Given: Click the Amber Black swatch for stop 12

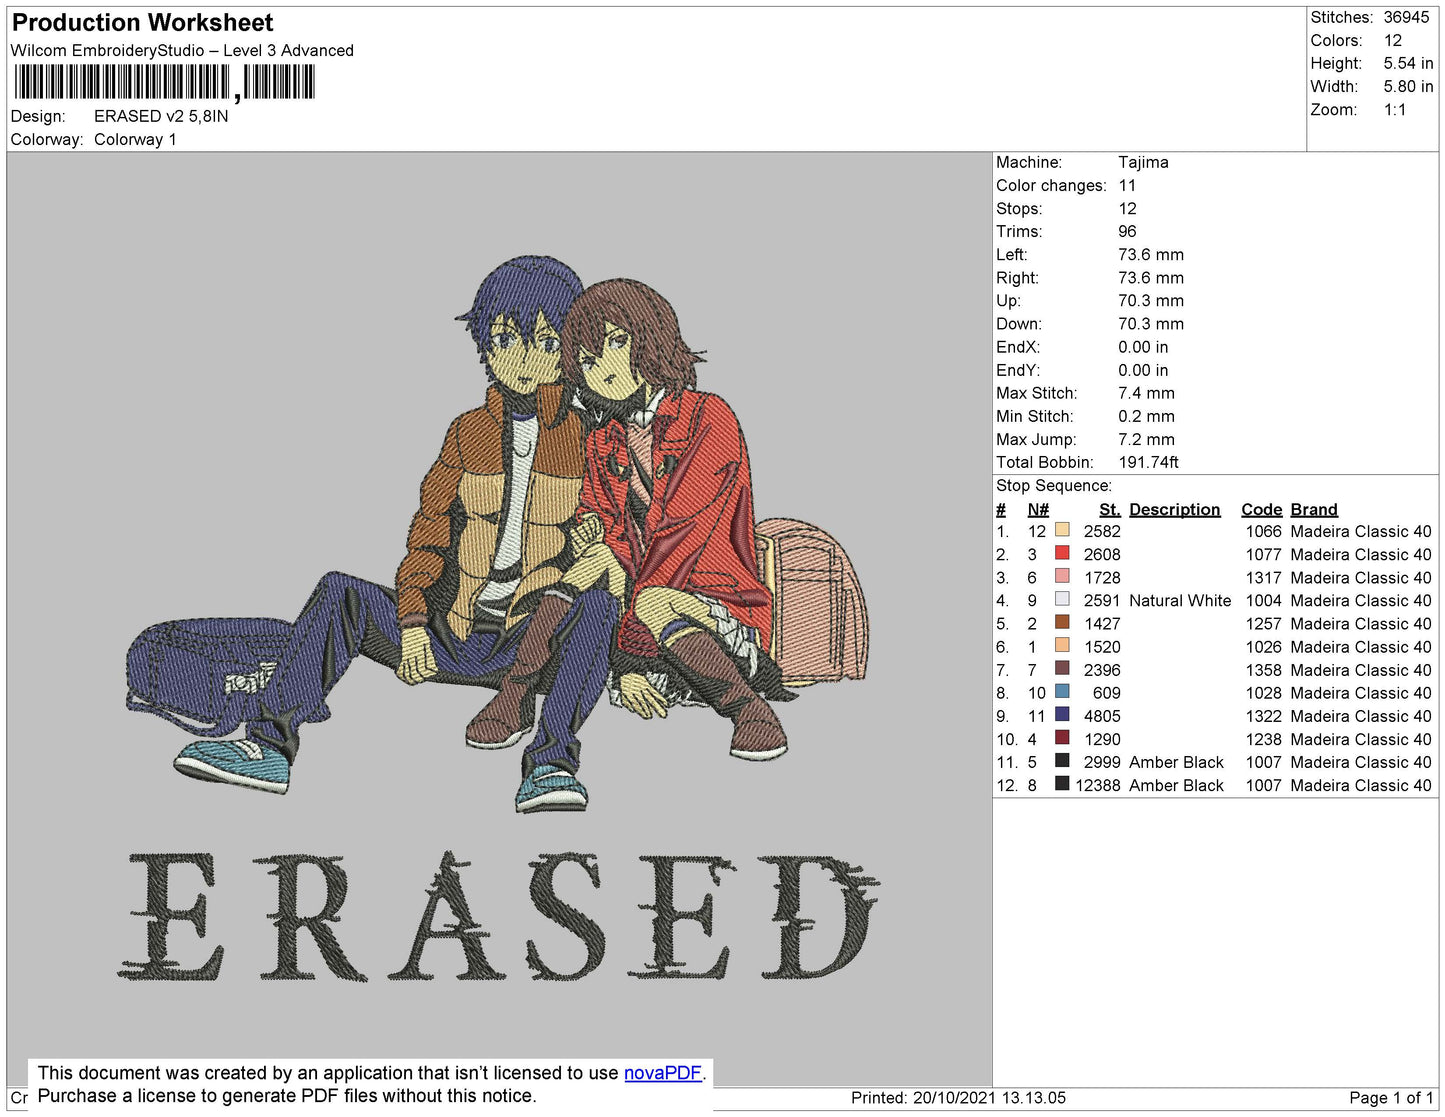Looking at the screenshot, I should coord(1062,783).
